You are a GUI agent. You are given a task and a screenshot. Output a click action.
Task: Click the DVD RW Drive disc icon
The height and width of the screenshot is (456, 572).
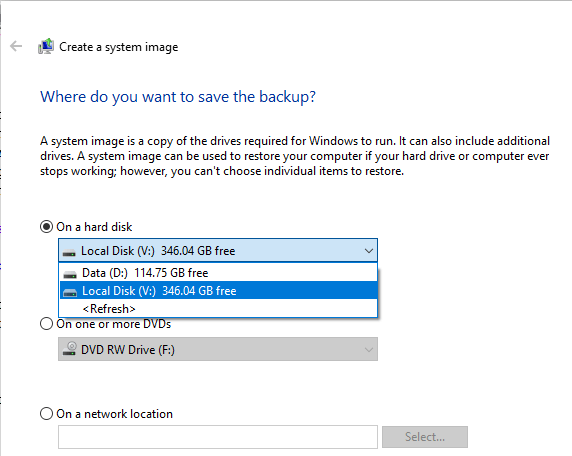(x=69, y=348)
